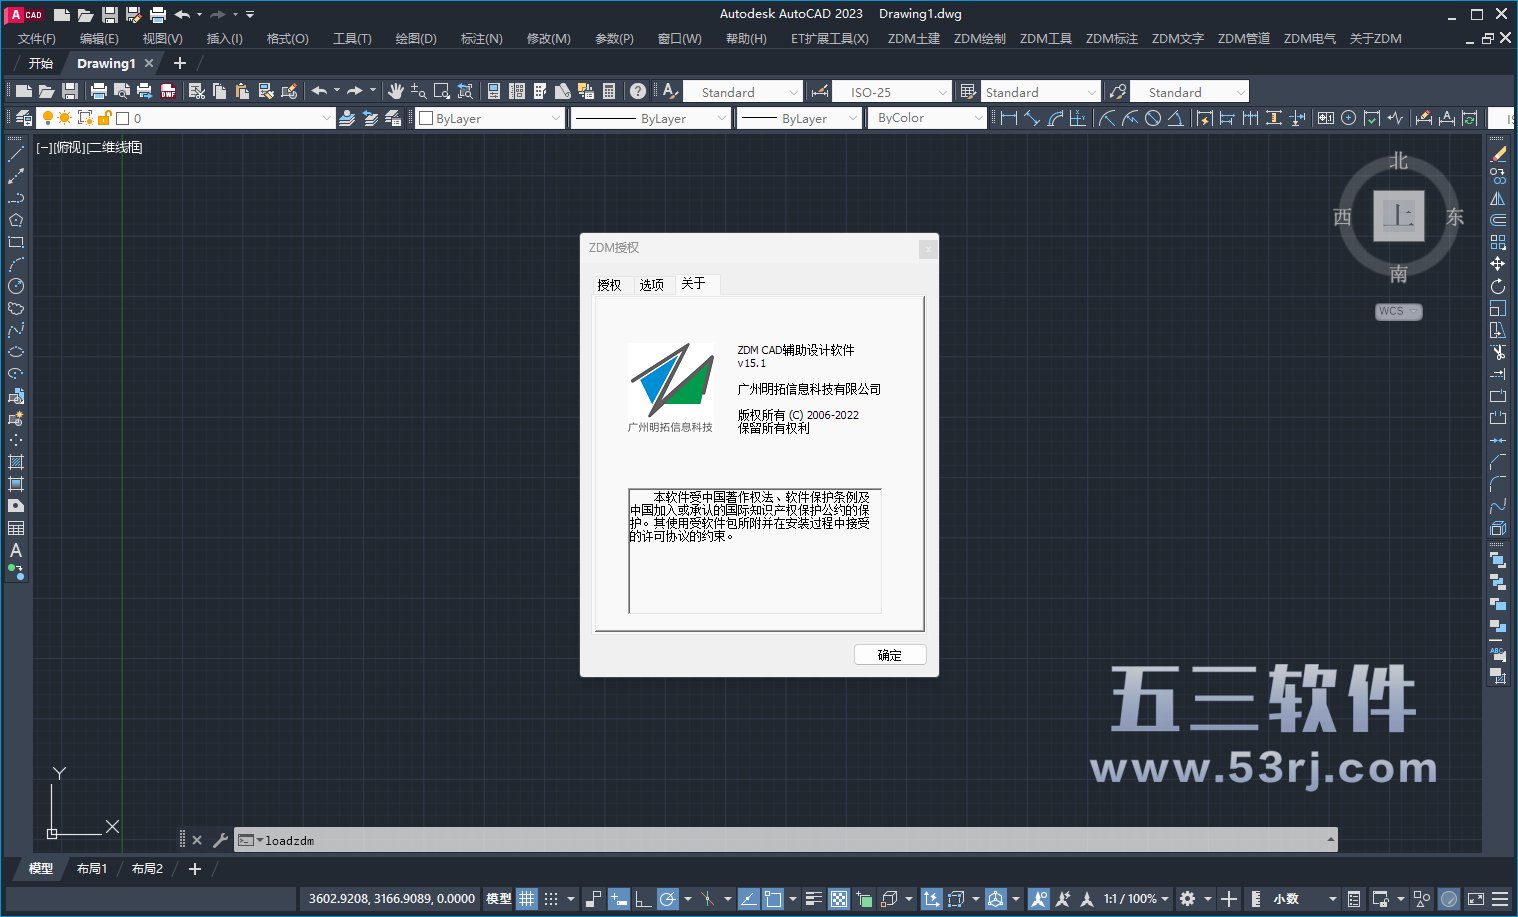Open the Hatch tool

tap(16, 462)
